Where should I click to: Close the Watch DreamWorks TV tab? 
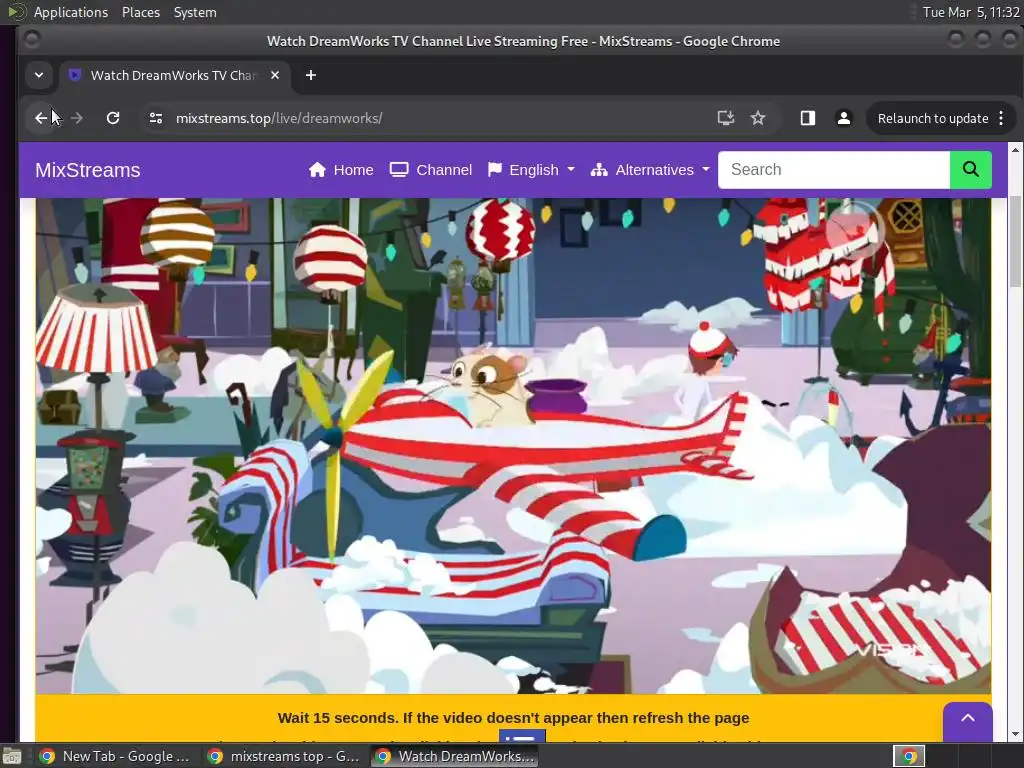(275, 75)
